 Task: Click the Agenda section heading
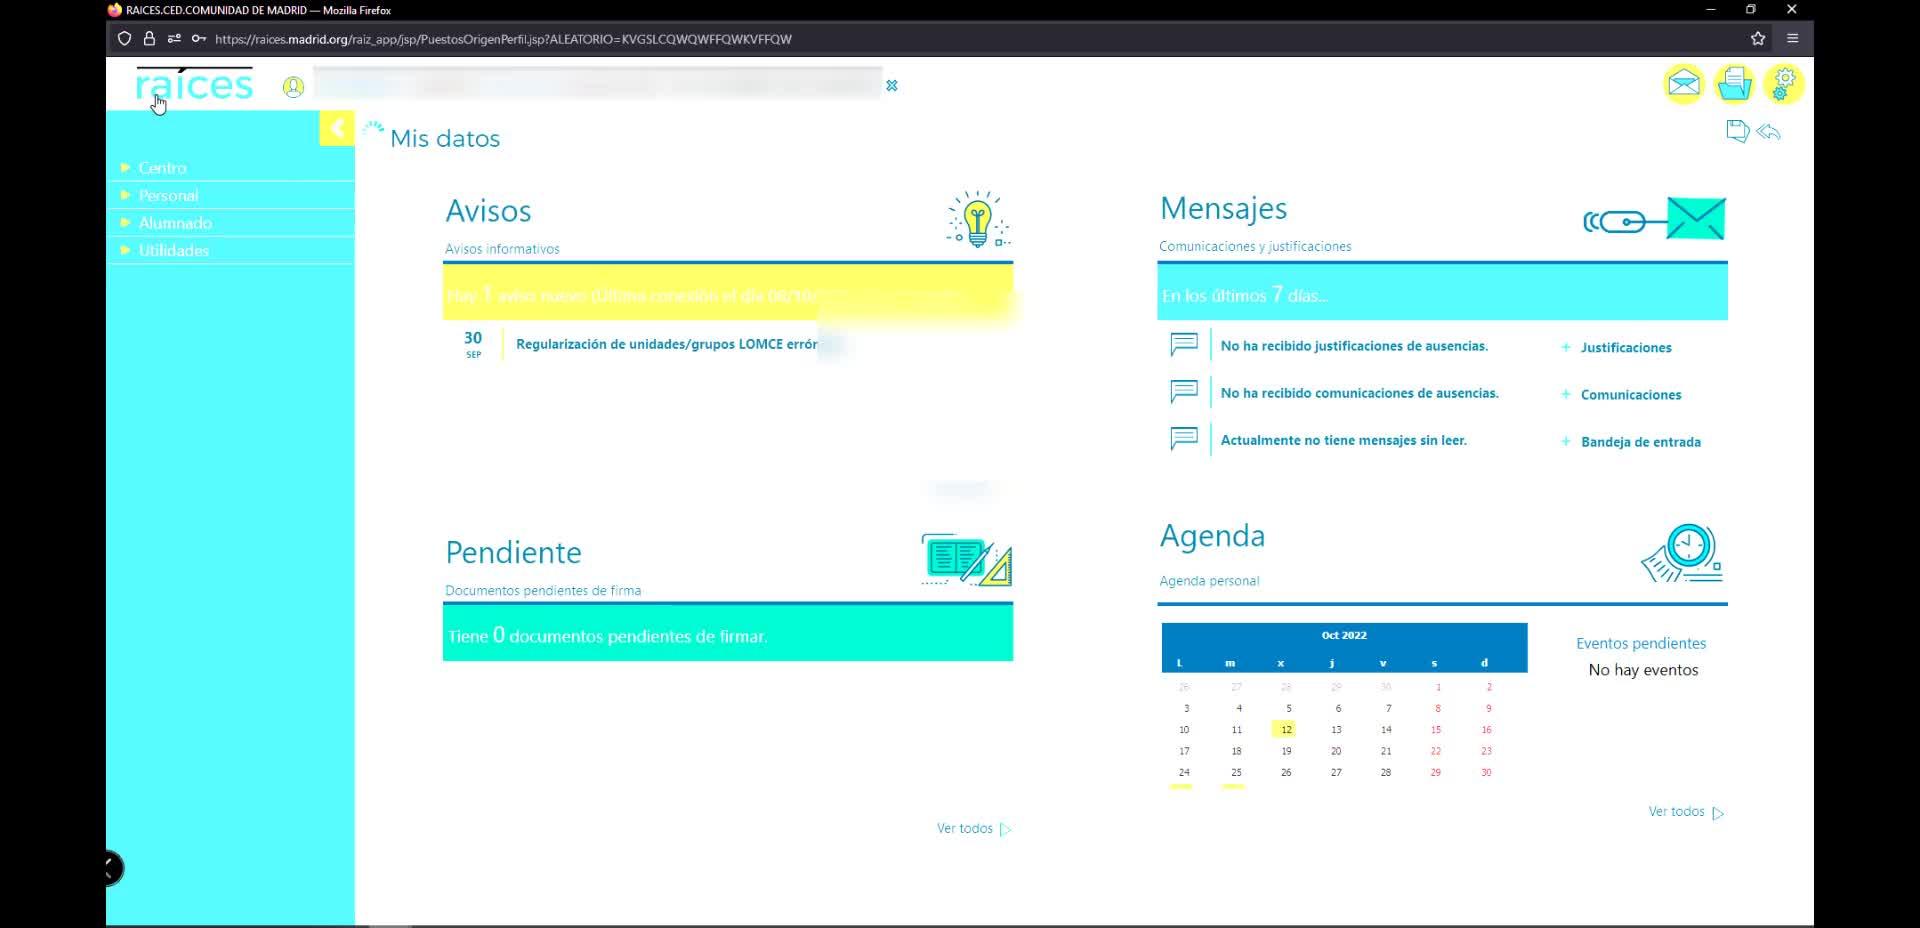coord(1212,536)
